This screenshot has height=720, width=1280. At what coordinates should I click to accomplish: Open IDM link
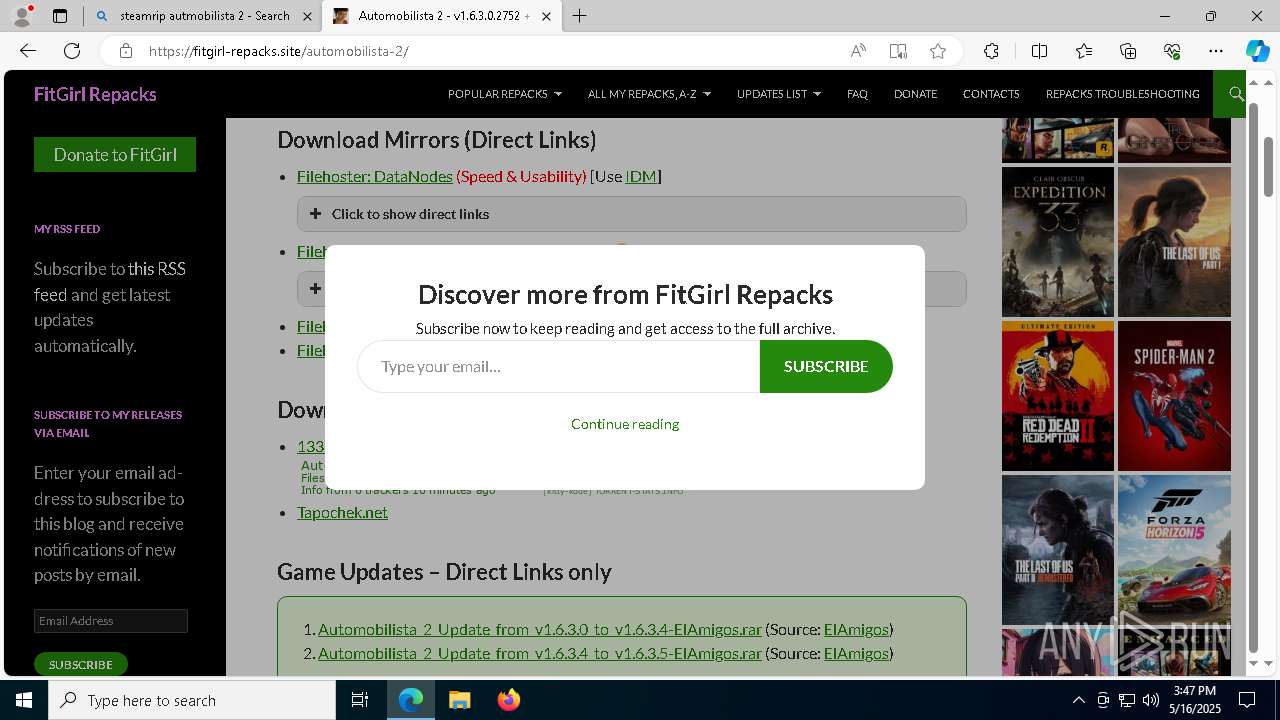coord(641,176)
